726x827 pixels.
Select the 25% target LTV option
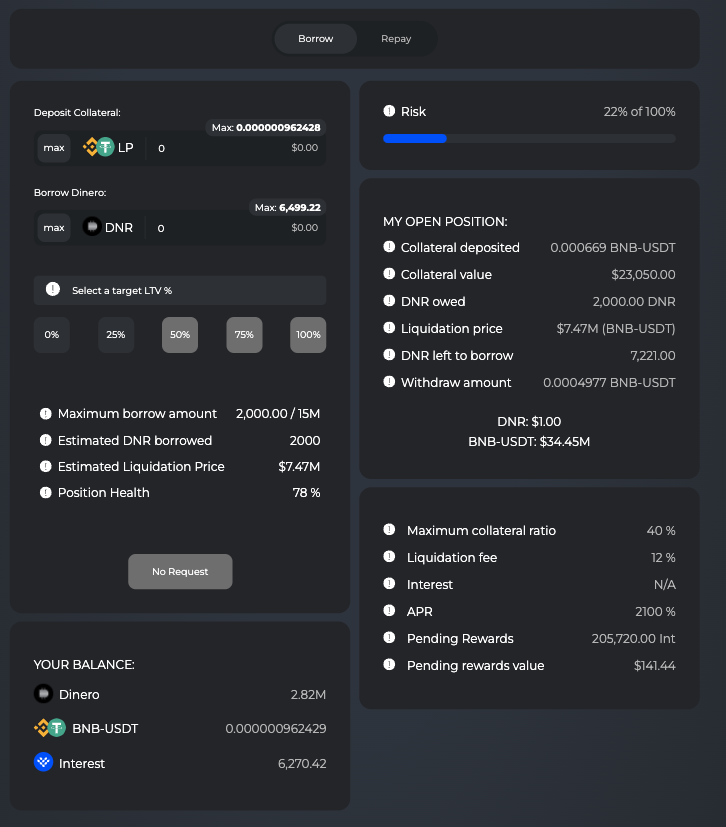click(x=116, y=334)
